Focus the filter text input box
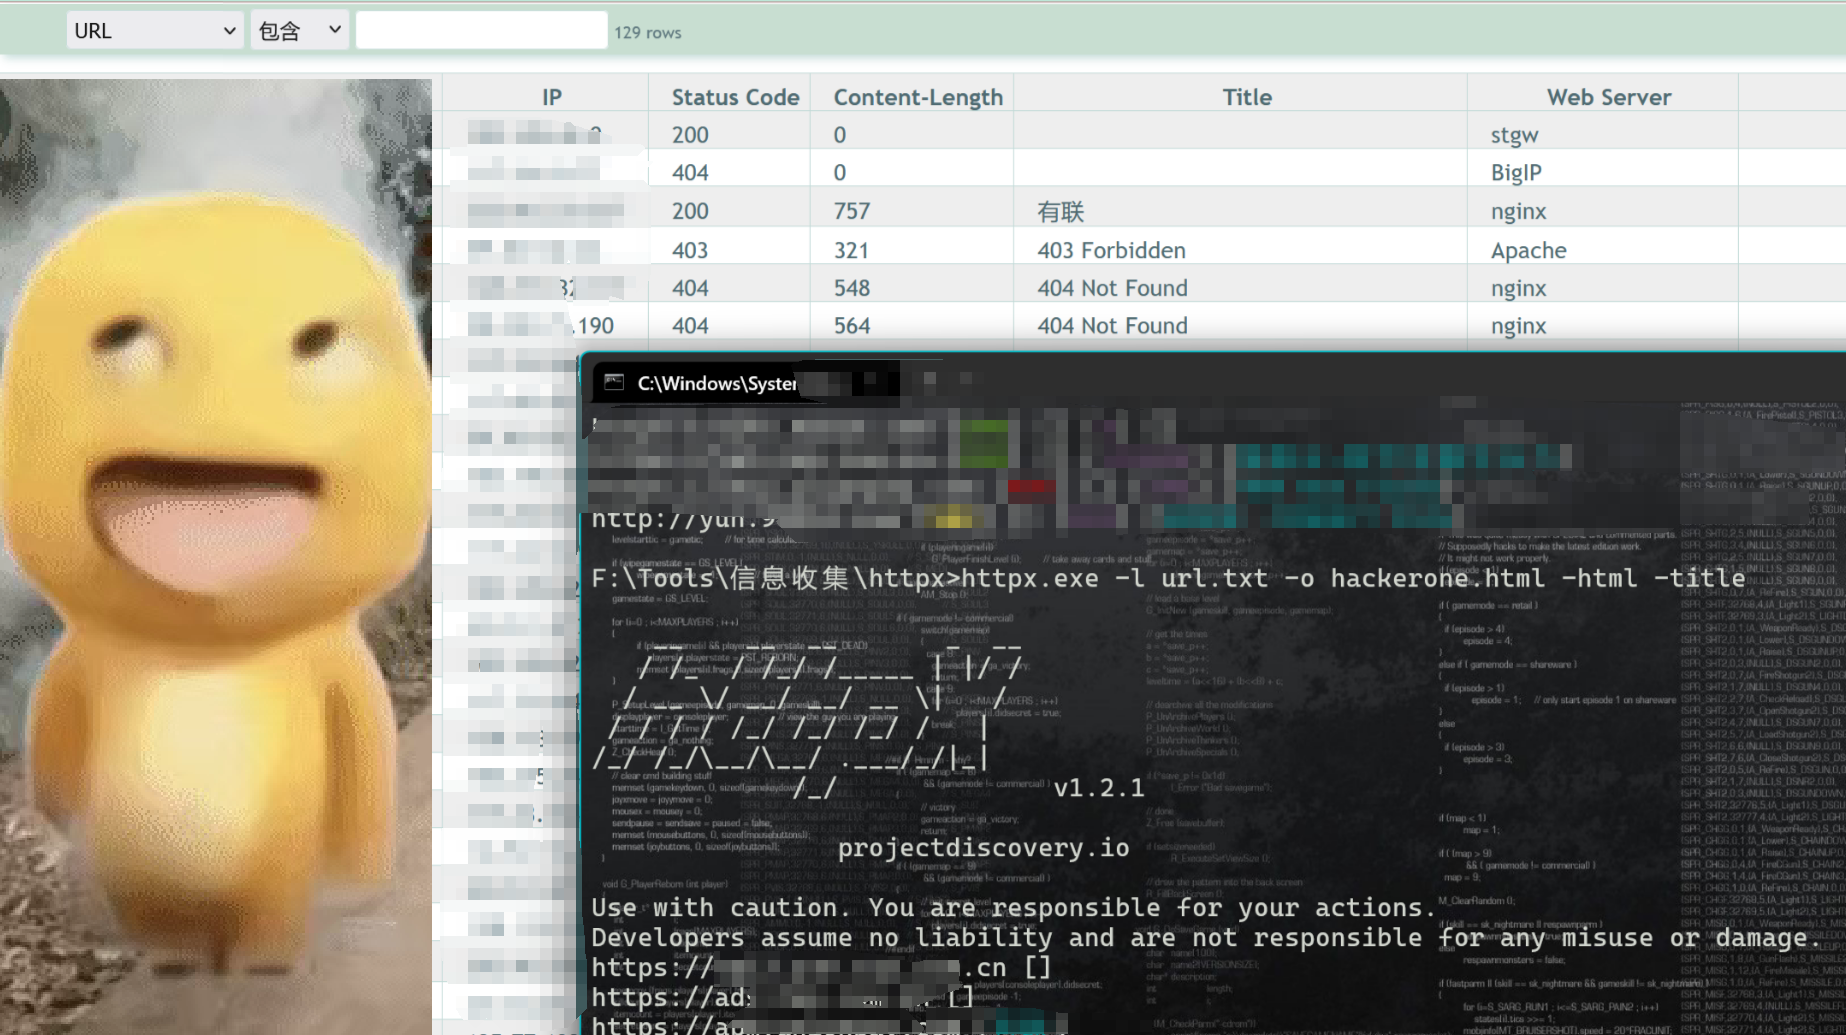 click(x=481, y=31)
